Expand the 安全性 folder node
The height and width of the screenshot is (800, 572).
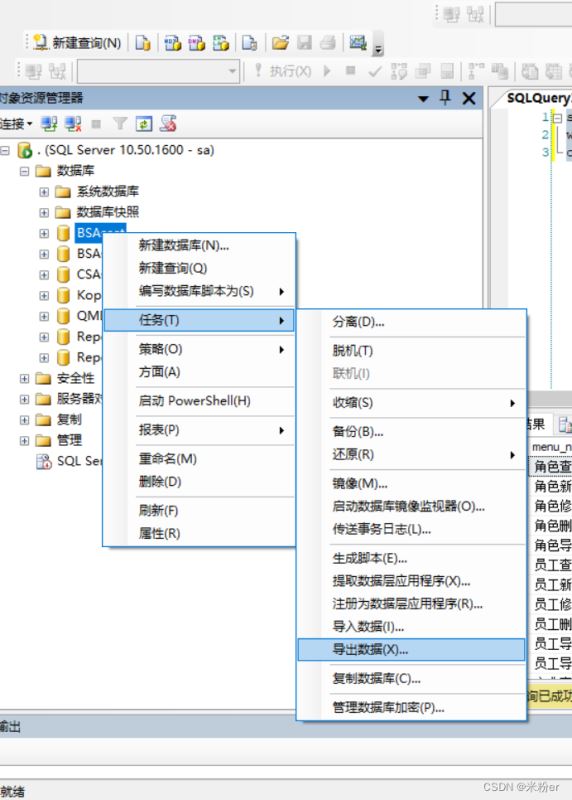pos(24,379)
